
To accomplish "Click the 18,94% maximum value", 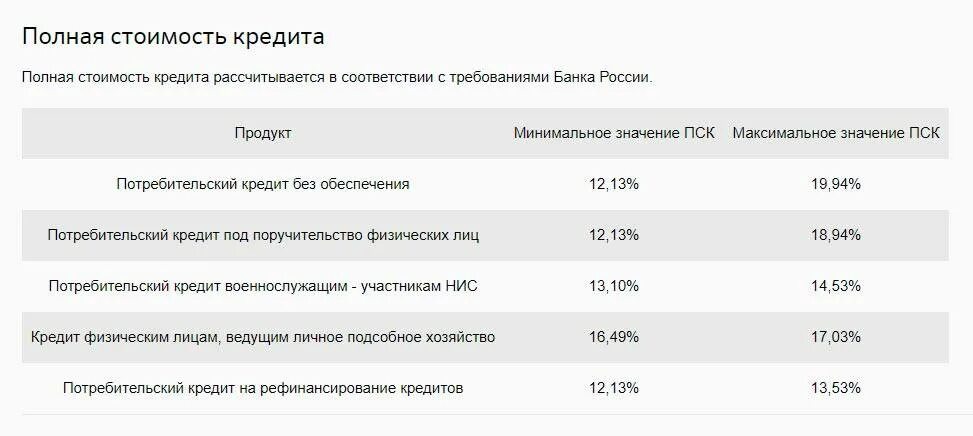I will click(836, 235).
